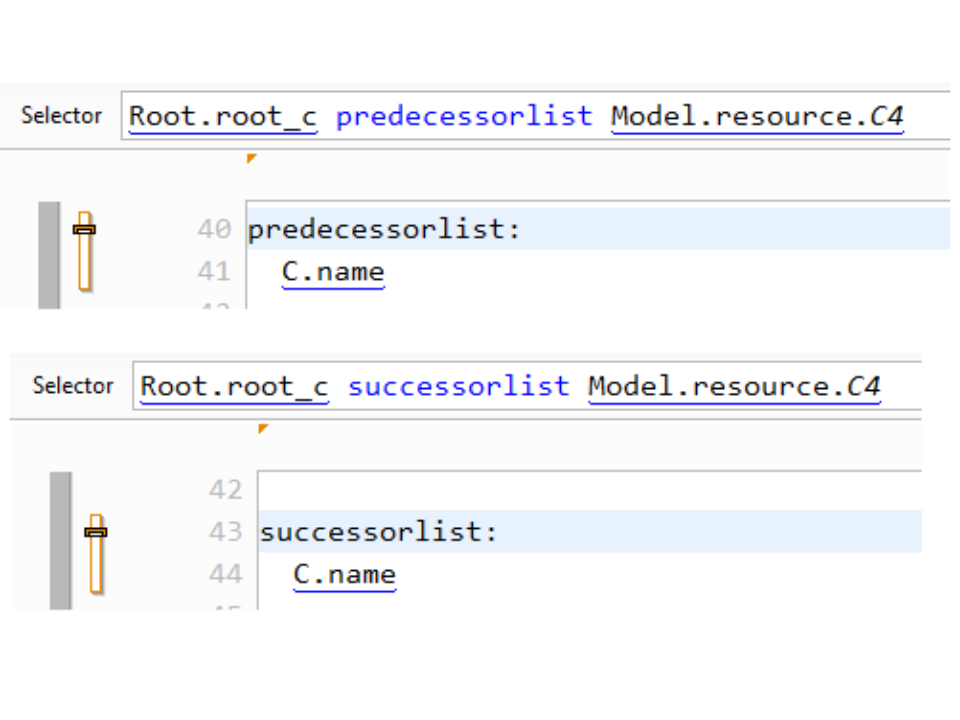Click the orange marker above line 40
960x720 pixels.
point(252,158)
